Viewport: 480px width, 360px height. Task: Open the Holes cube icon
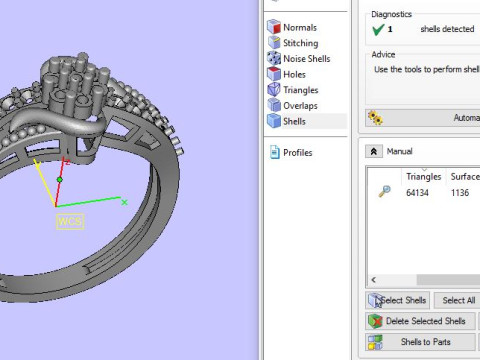[274, 74]
